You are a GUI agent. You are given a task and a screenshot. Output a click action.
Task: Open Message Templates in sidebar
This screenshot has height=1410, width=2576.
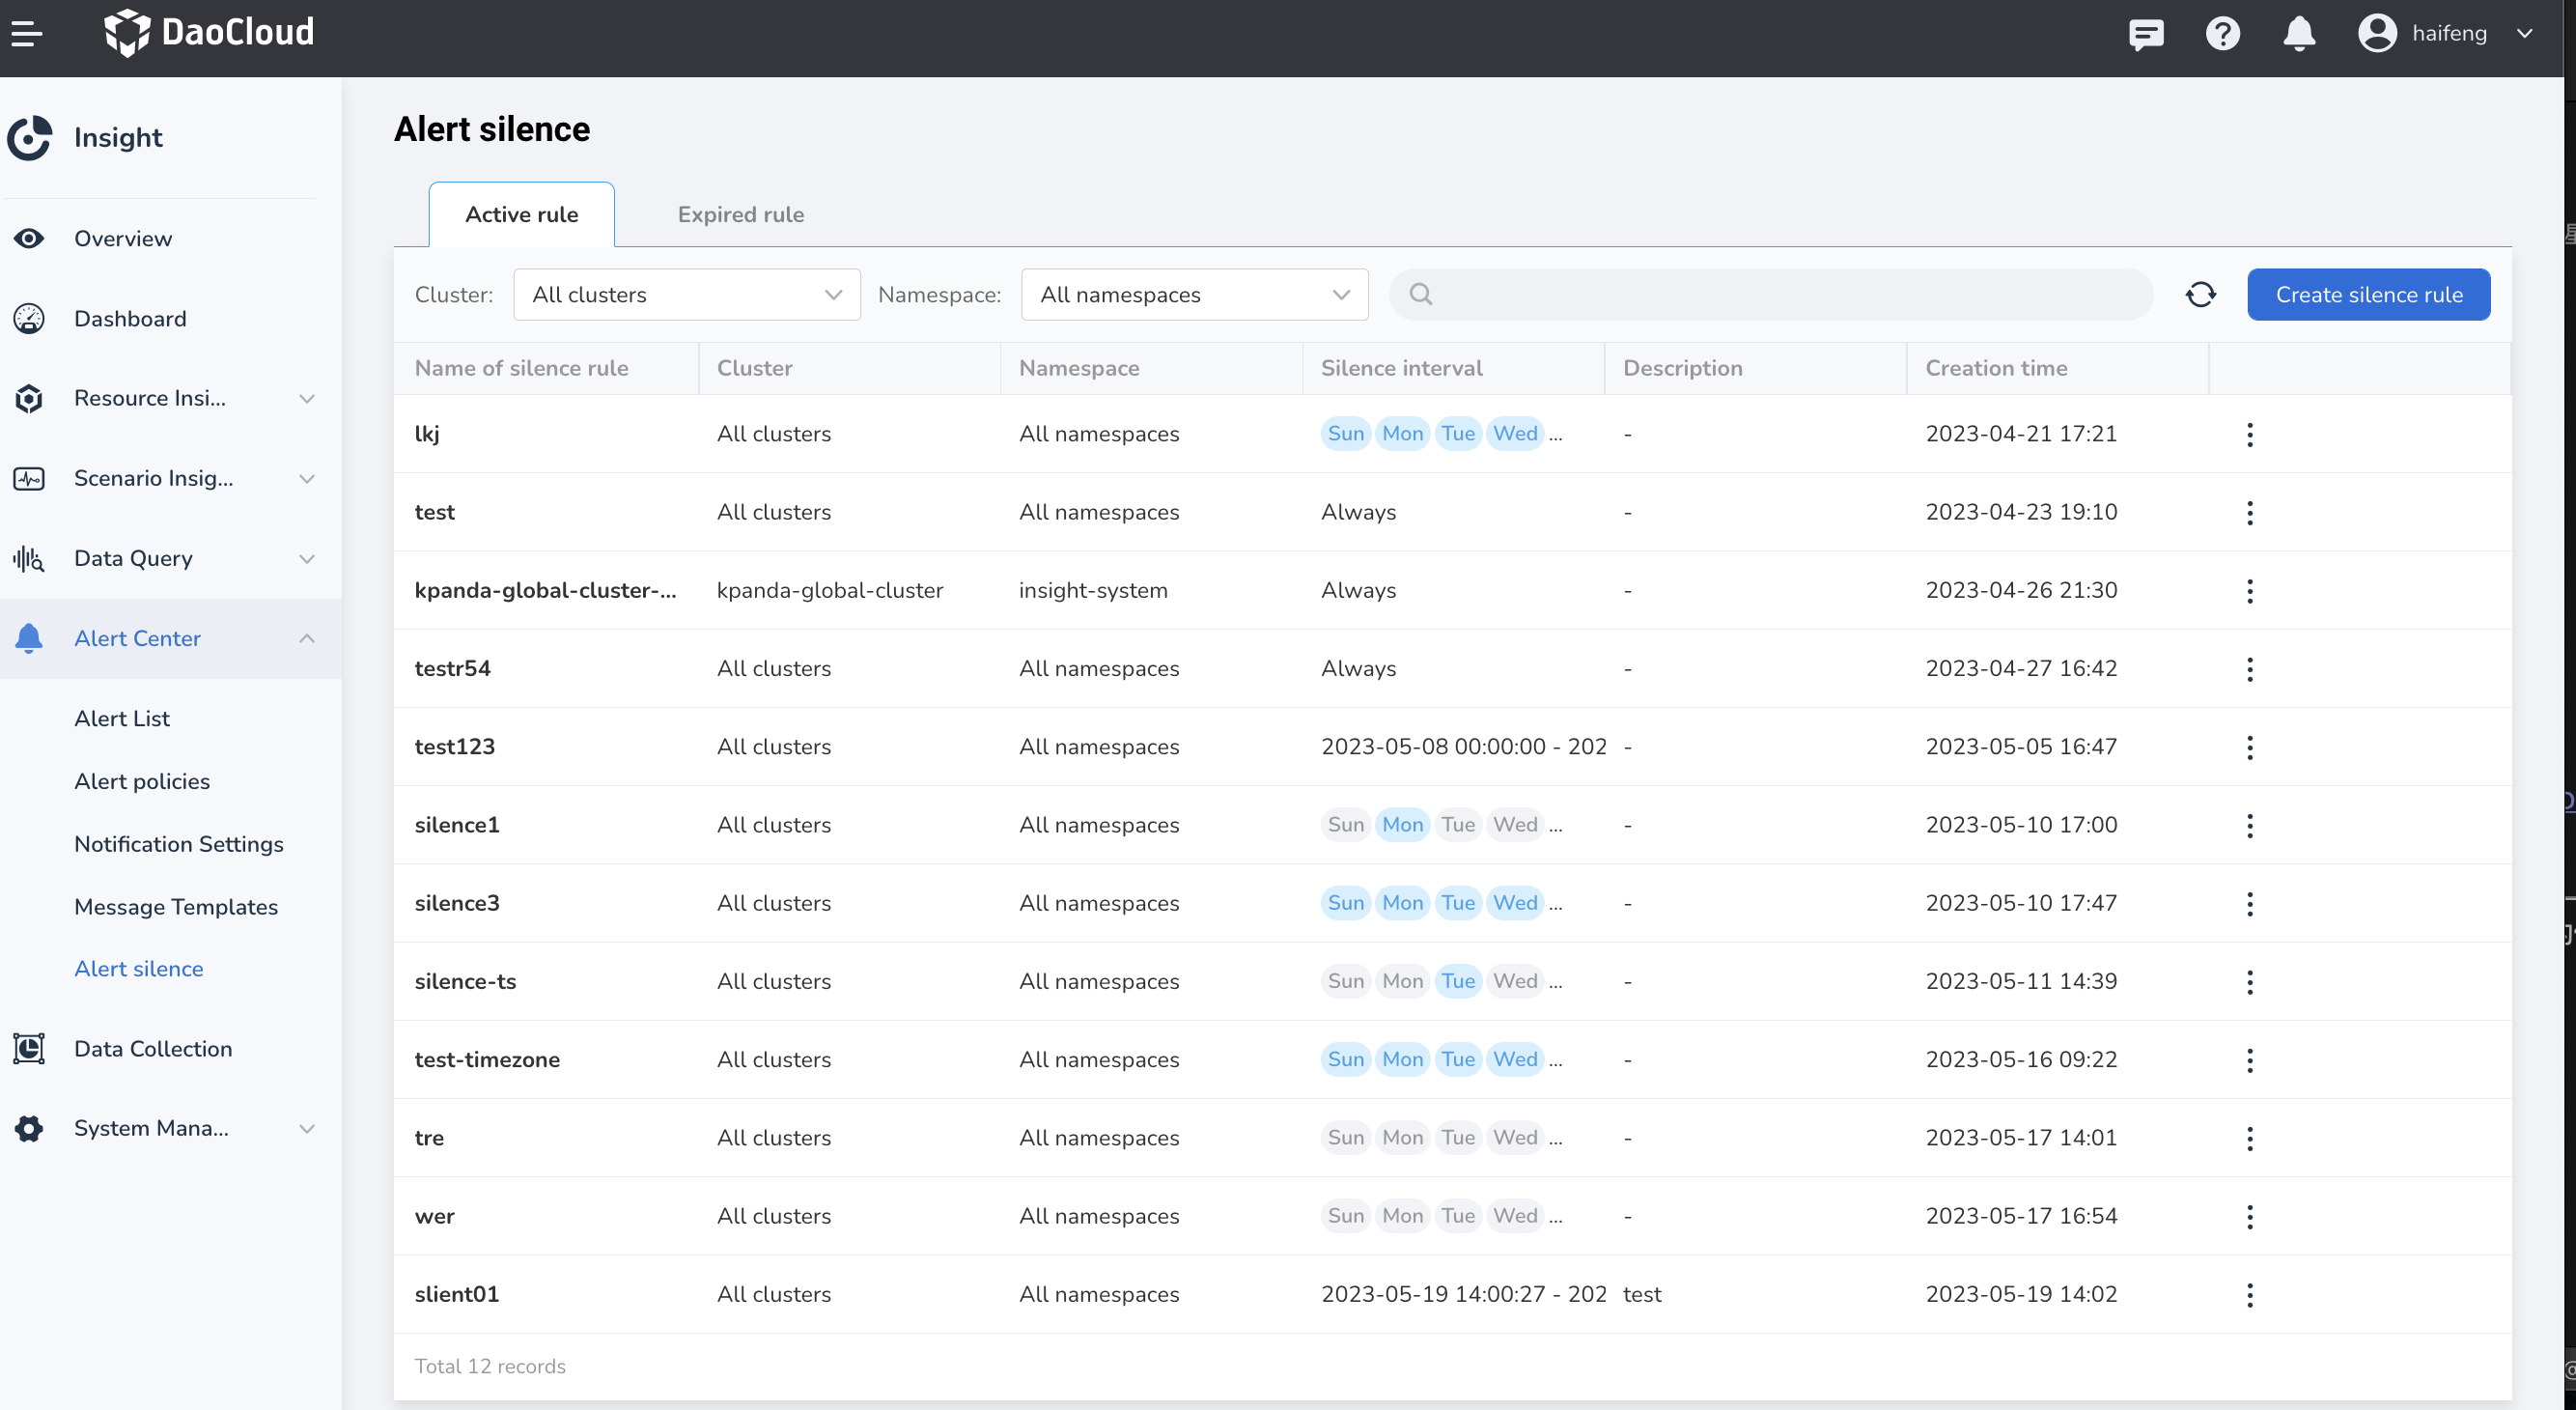click(x=176, y=907)
